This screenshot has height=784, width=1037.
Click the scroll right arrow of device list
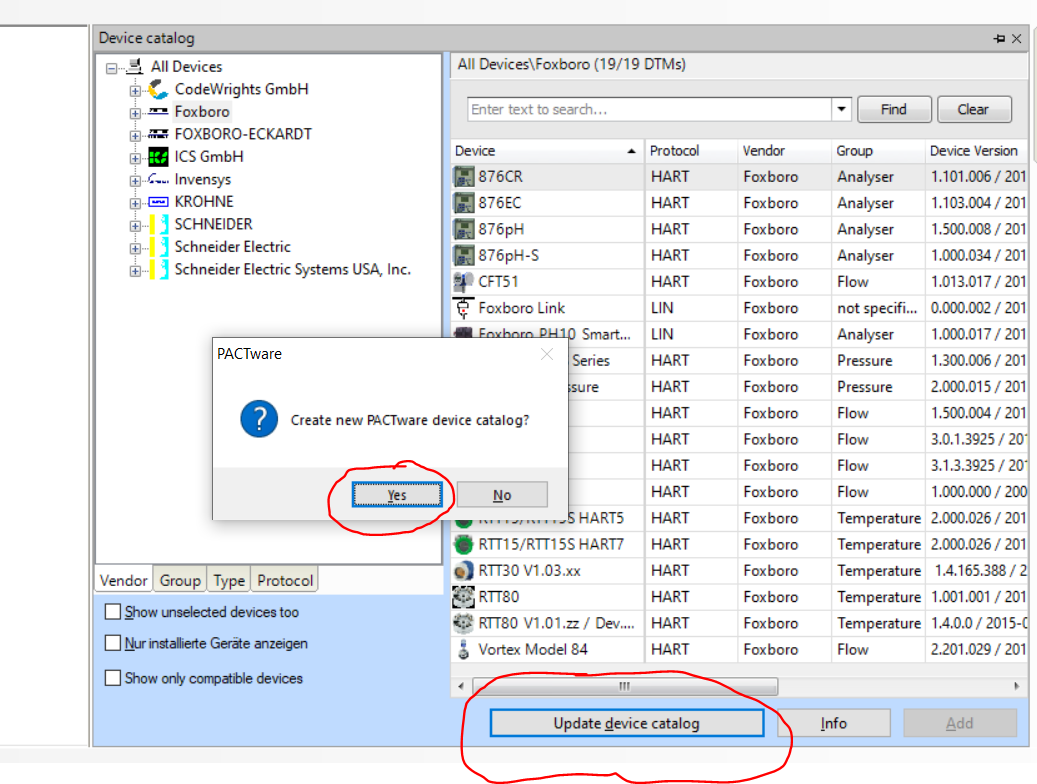1016,686
